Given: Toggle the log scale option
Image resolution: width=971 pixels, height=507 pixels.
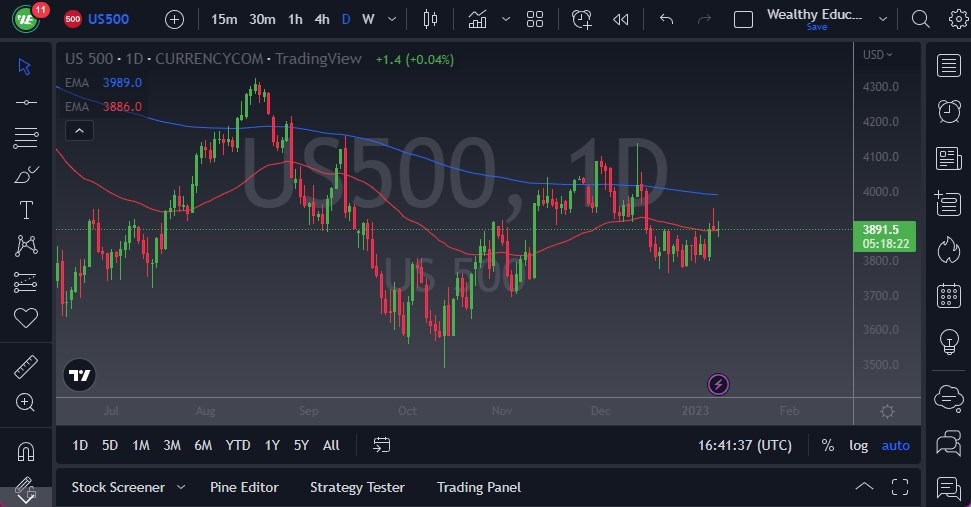Looking at the screenshot, I should [859, 445].
